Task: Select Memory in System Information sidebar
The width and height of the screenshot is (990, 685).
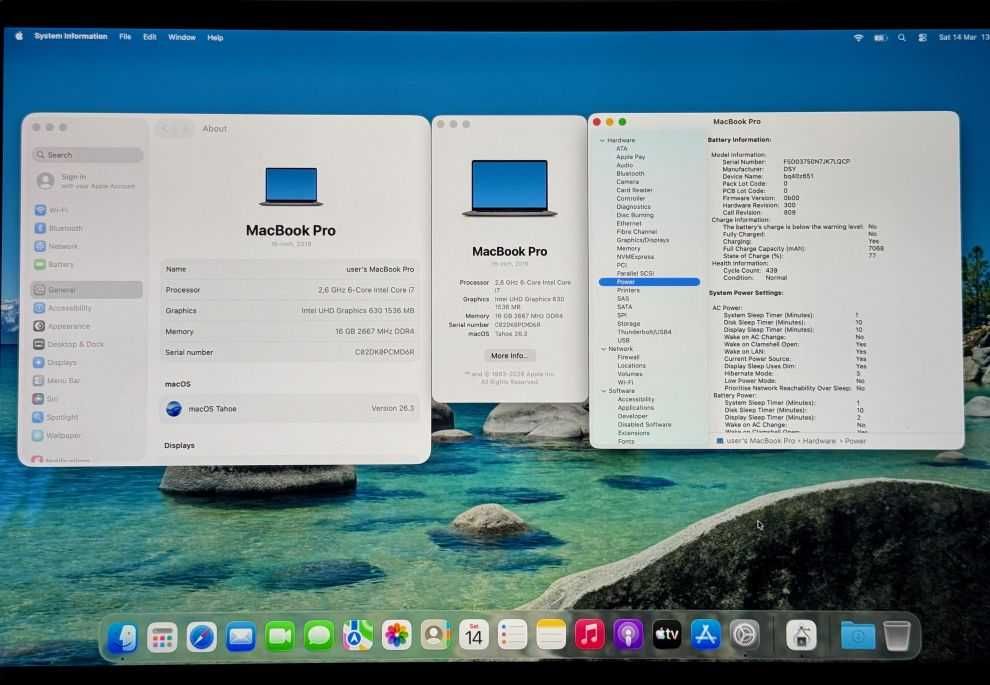Action: 628,248
